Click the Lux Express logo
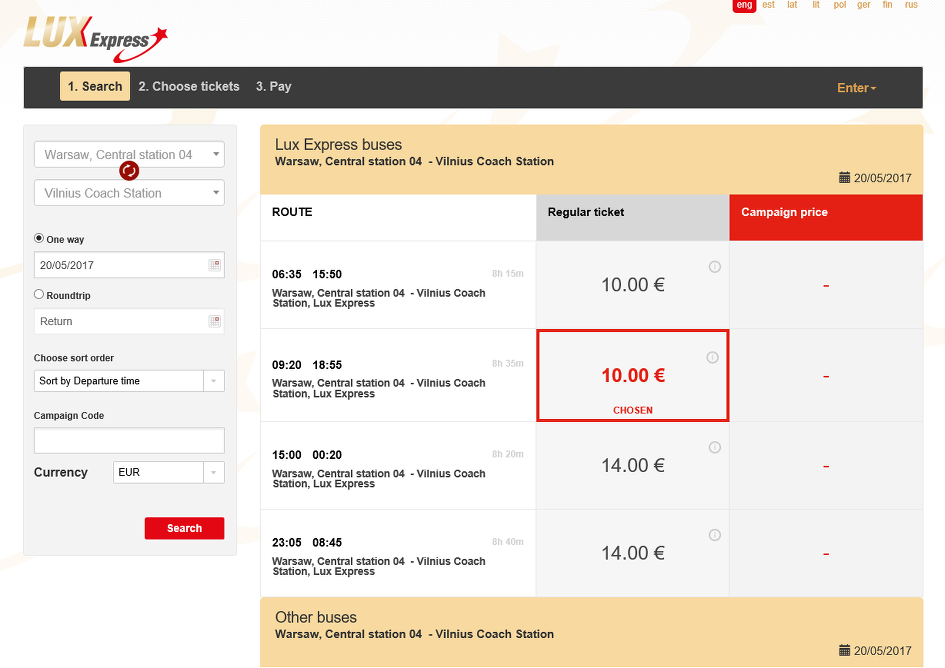945x668 pixels. [96, 39]
